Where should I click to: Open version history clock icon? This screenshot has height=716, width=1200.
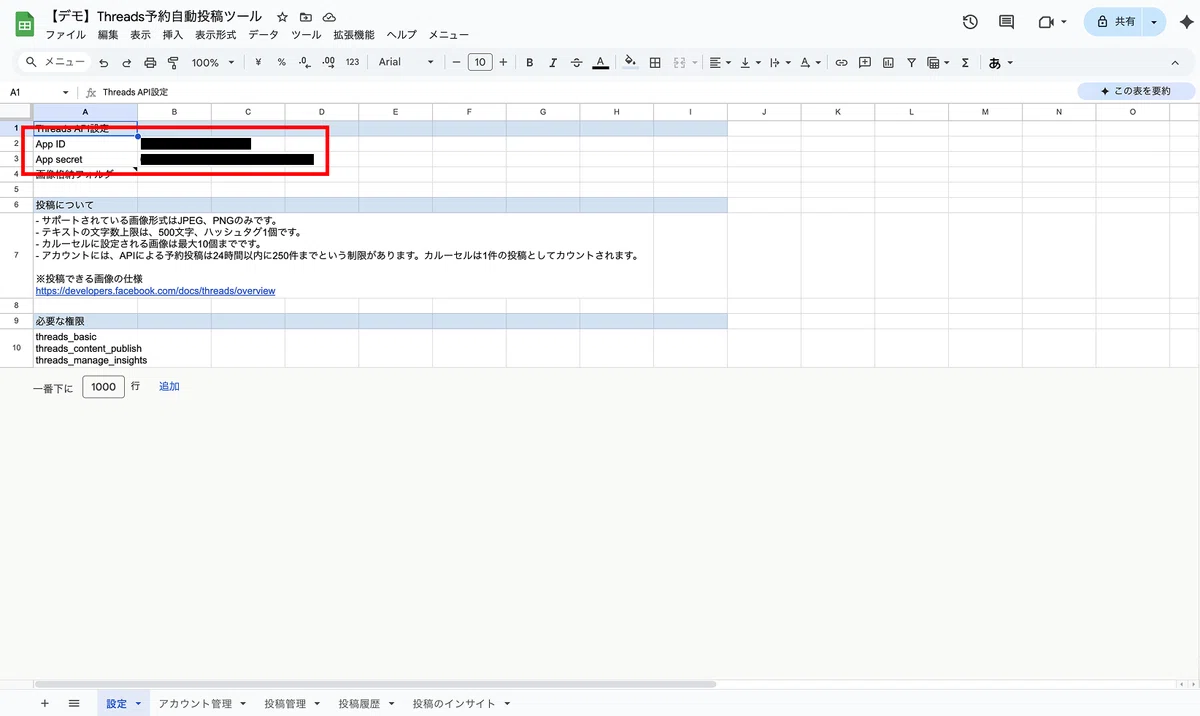[970, 22]
